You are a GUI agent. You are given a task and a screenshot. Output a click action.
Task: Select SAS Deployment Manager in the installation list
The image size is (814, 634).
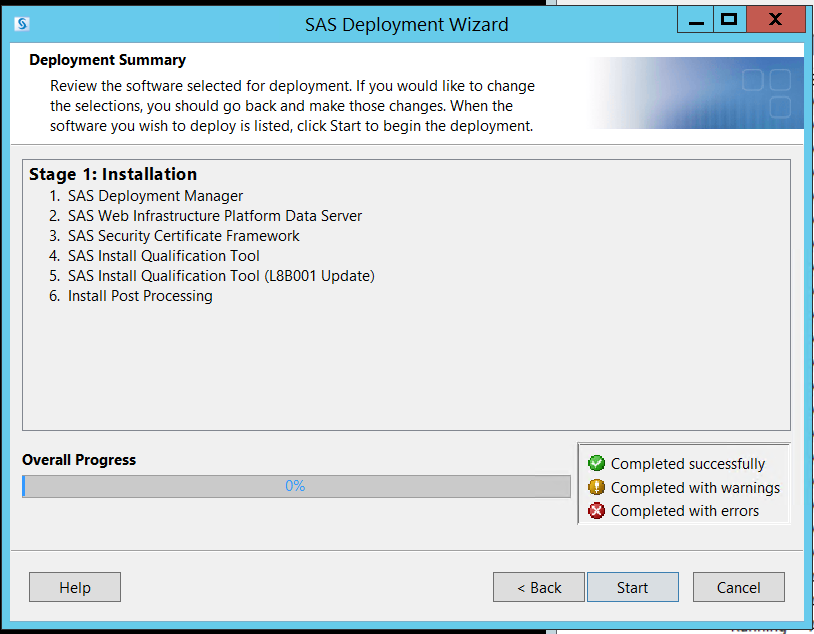(x=155, y=196)
